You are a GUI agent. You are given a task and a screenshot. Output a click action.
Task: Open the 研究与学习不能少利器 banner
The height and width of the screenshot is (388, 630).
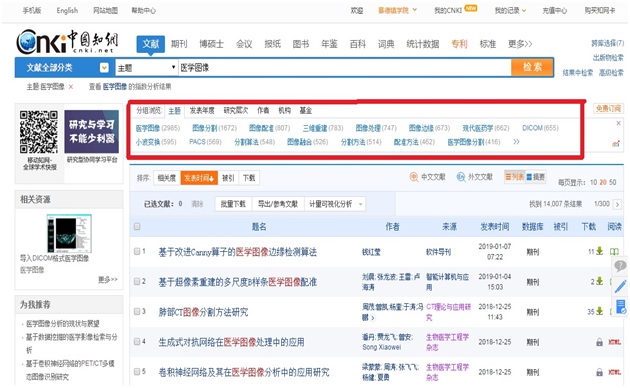[92, 131]
